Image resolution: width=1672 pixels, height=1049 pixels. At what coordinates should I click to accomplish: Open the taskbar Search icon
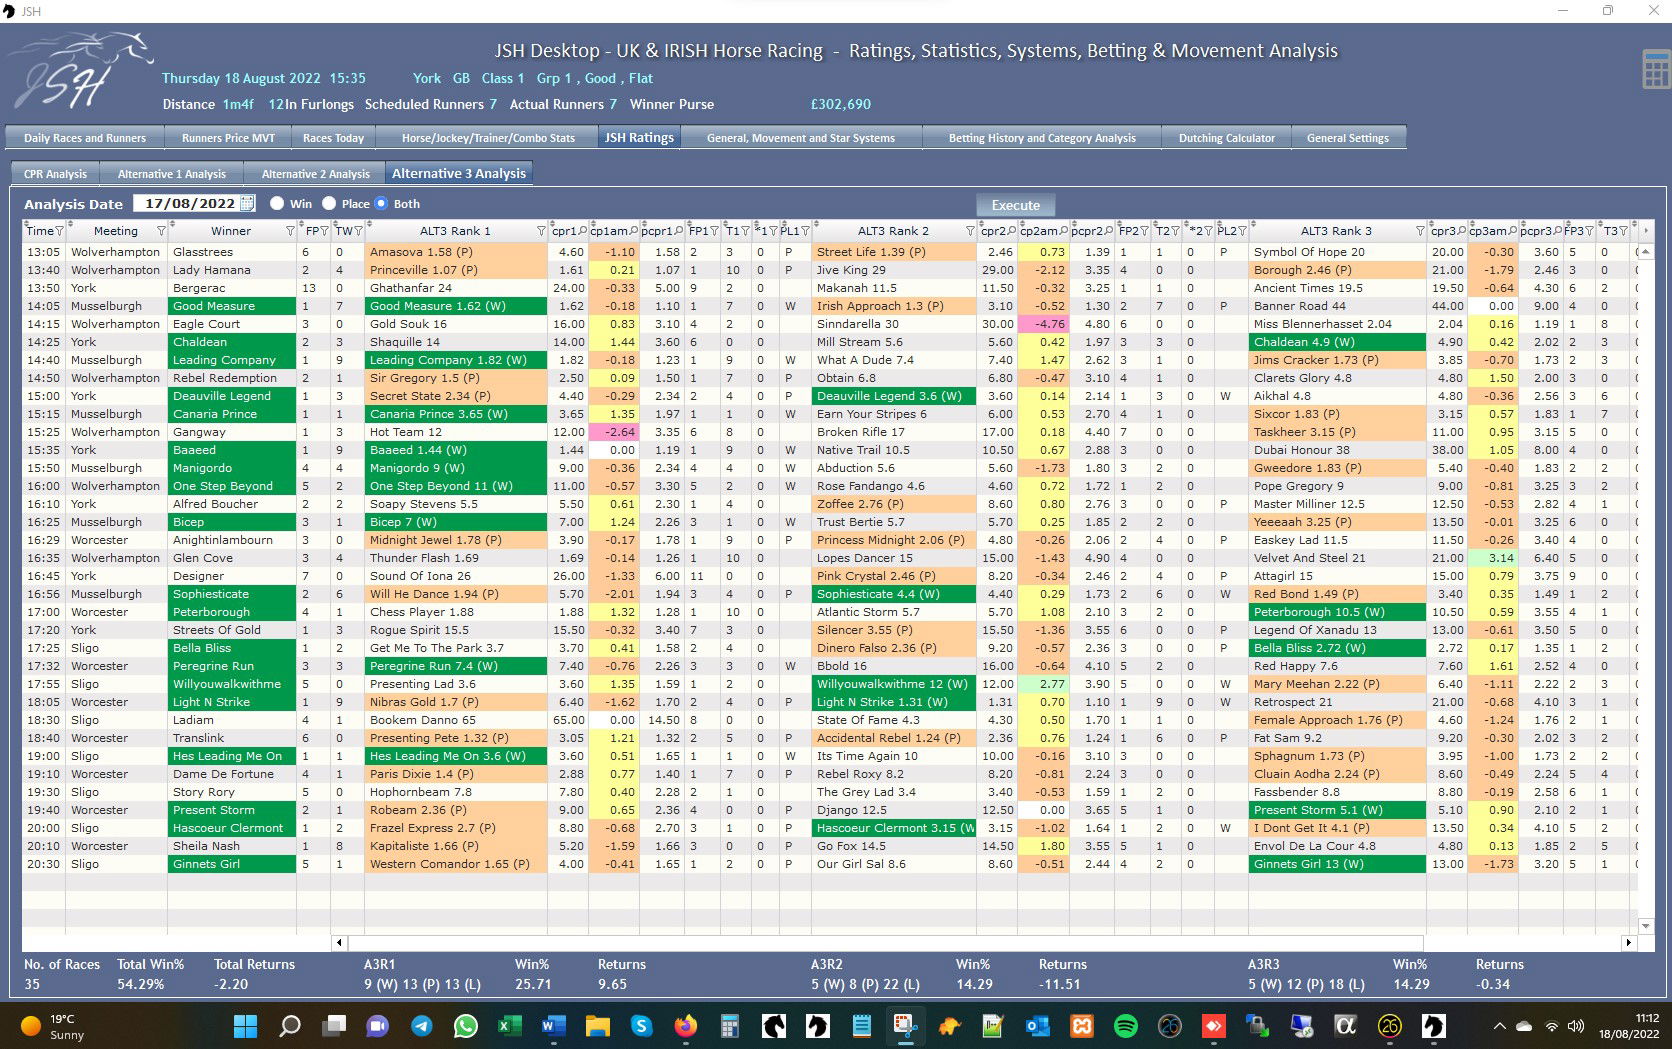290,1026
